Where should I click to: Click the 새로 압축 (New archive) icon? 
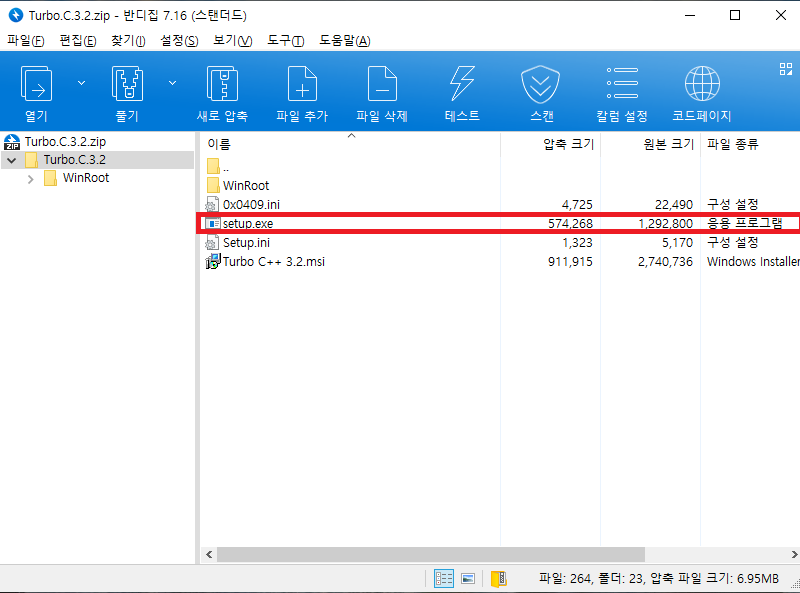pos(222,84)
